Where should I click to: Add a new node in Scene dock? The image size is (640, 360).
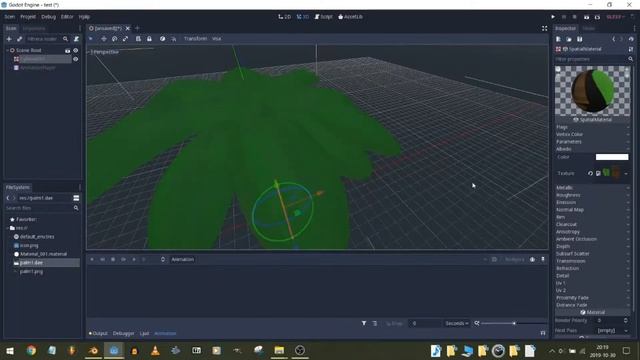pyautogui.click(x=9, y=39)
